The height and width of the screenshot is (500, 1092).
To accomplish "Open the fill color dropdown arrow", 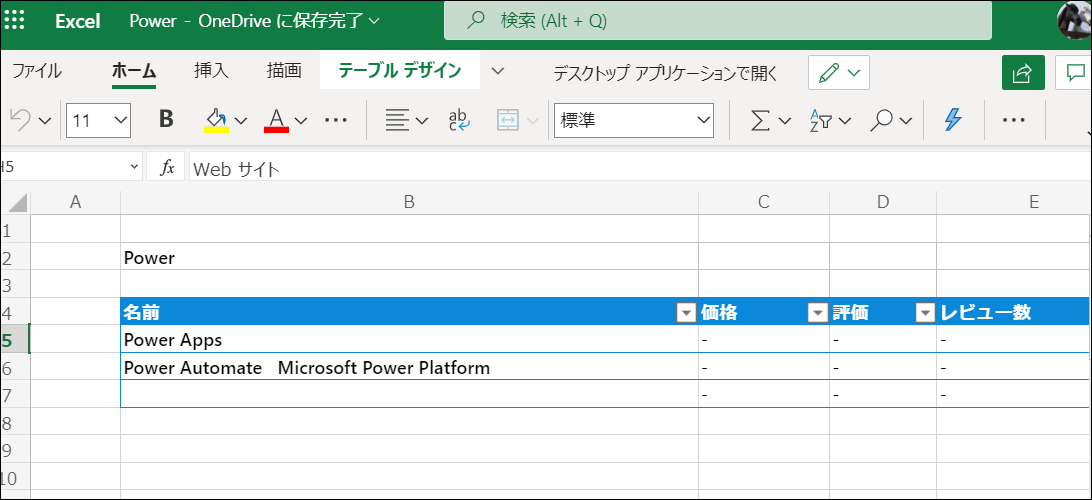I will click(x=241, y=120).
